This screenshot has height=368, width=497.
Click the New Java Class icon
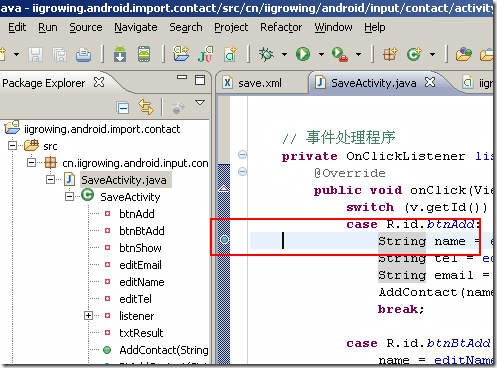414,54
